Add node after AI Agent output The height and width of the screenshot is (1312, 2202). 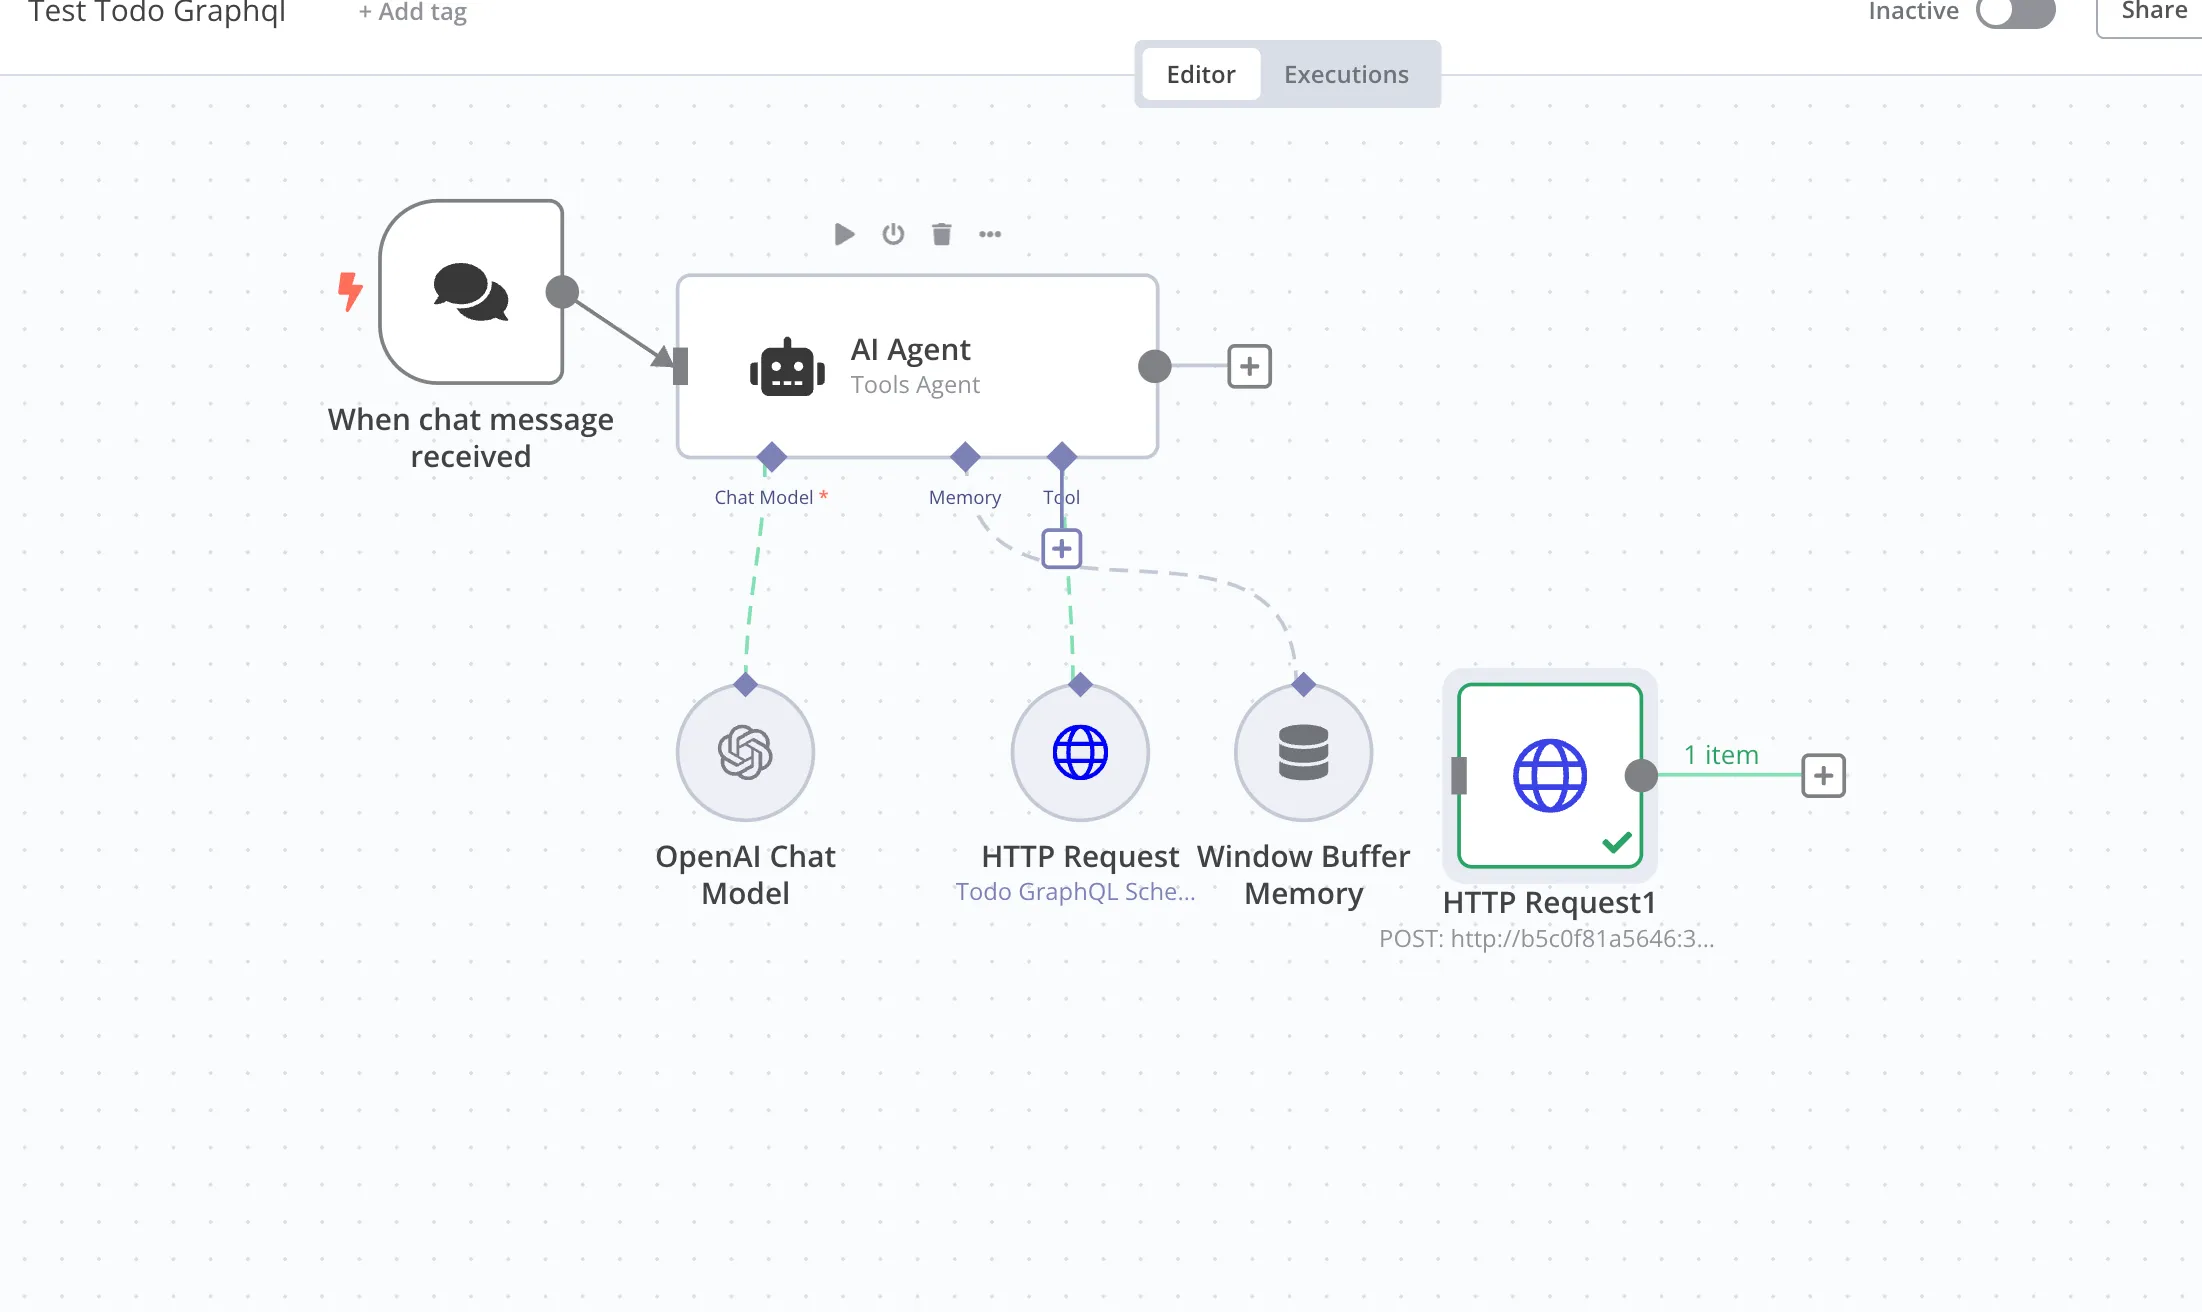click(x=1249, y=367)
